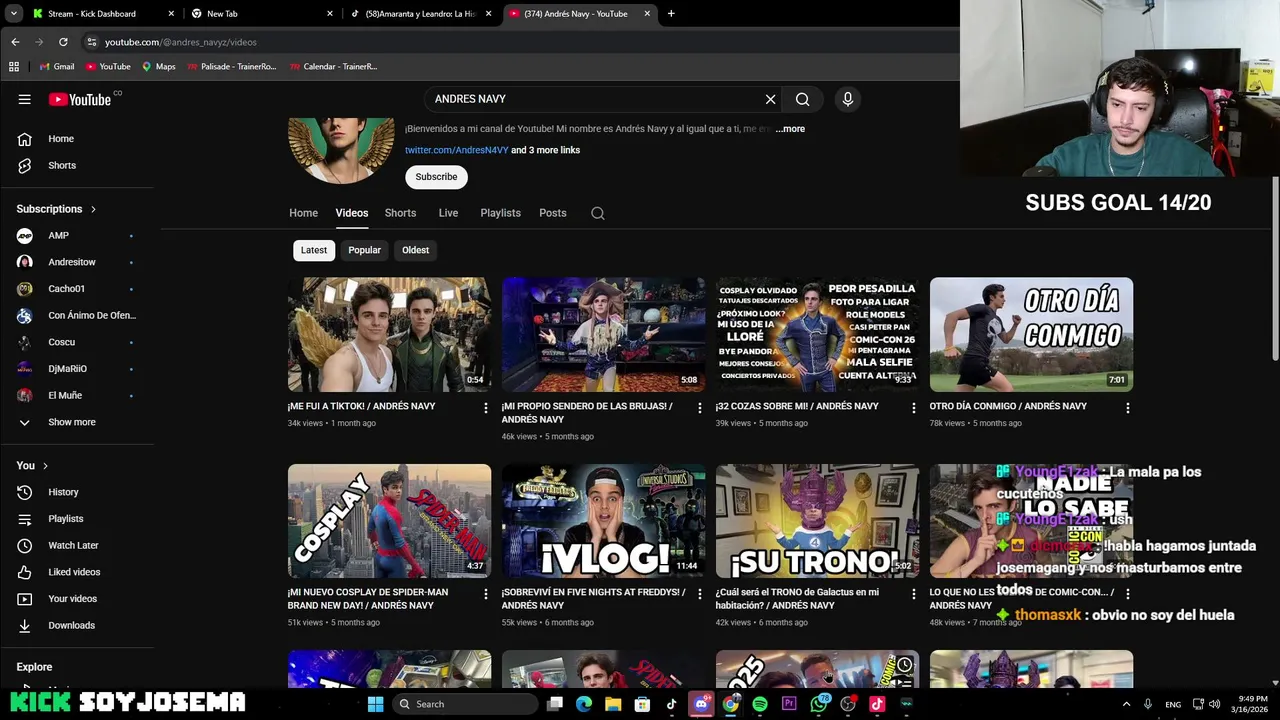Switch to Stream - Kick Dashboard tab
Screen dimensions: 1280x720
pyautogui.click(x=103, y=14)
